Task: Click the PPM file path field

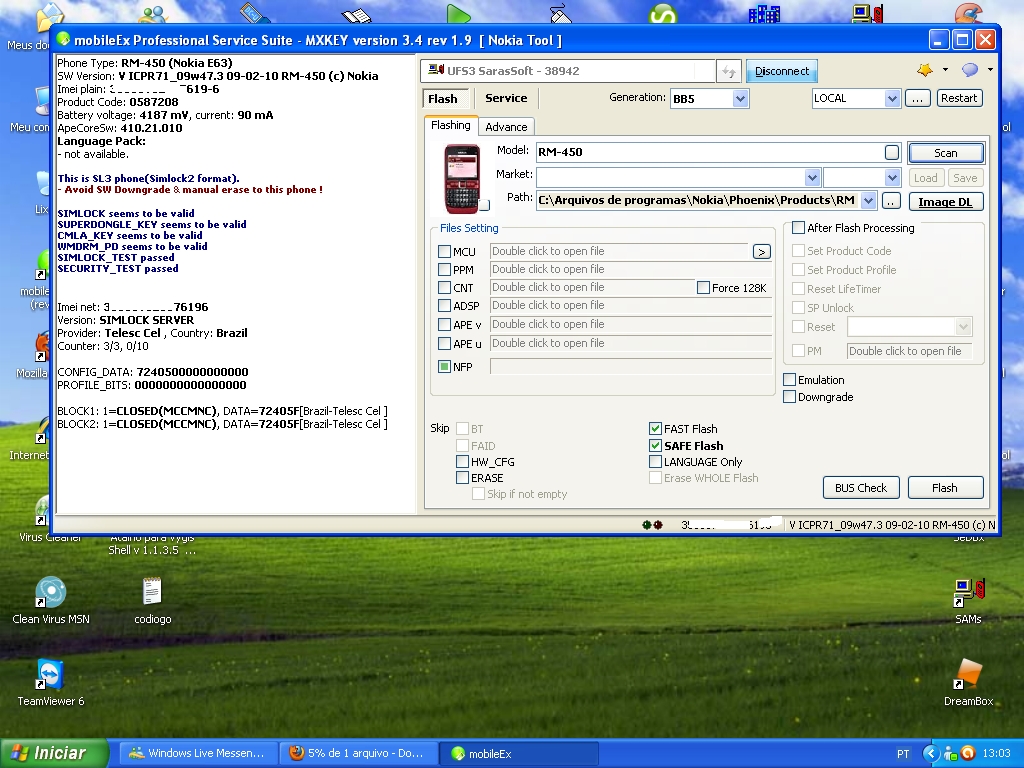Action: tap(631, 269)
